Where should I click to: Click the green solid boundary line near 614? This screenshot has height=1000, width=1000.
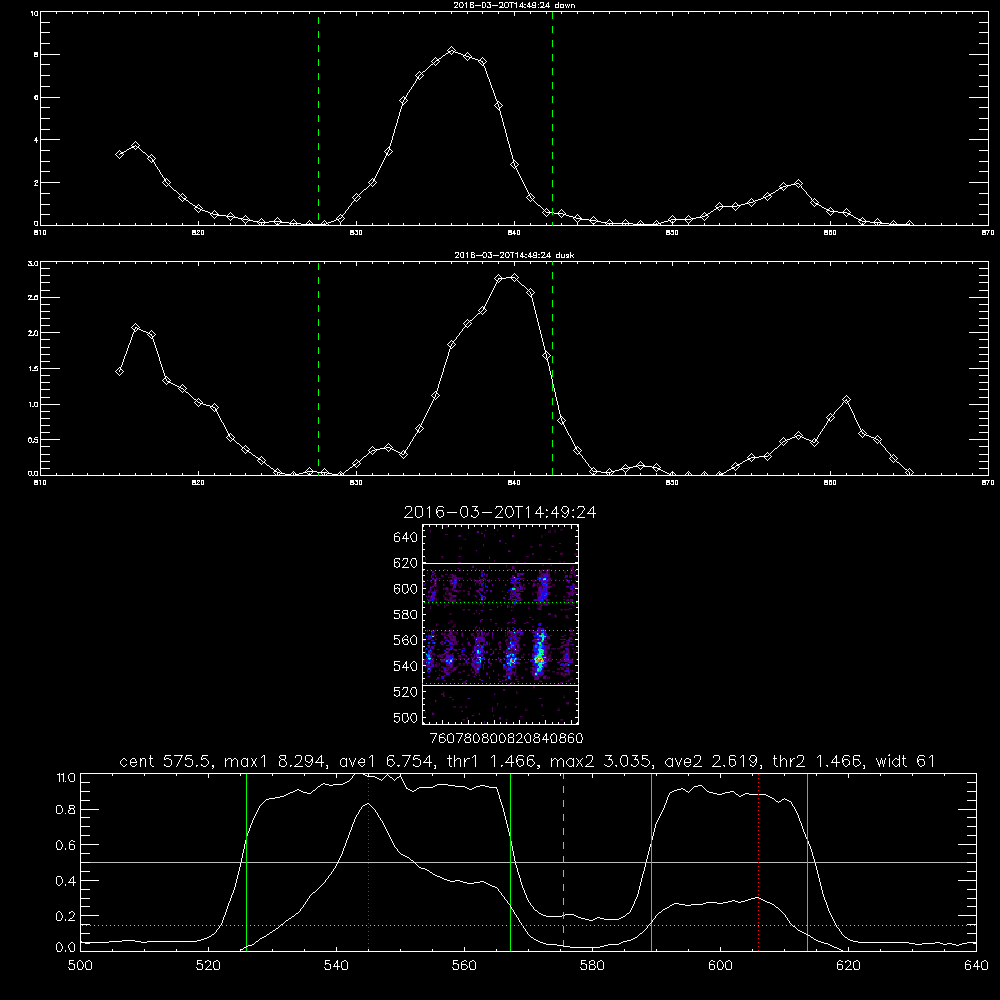807,861
